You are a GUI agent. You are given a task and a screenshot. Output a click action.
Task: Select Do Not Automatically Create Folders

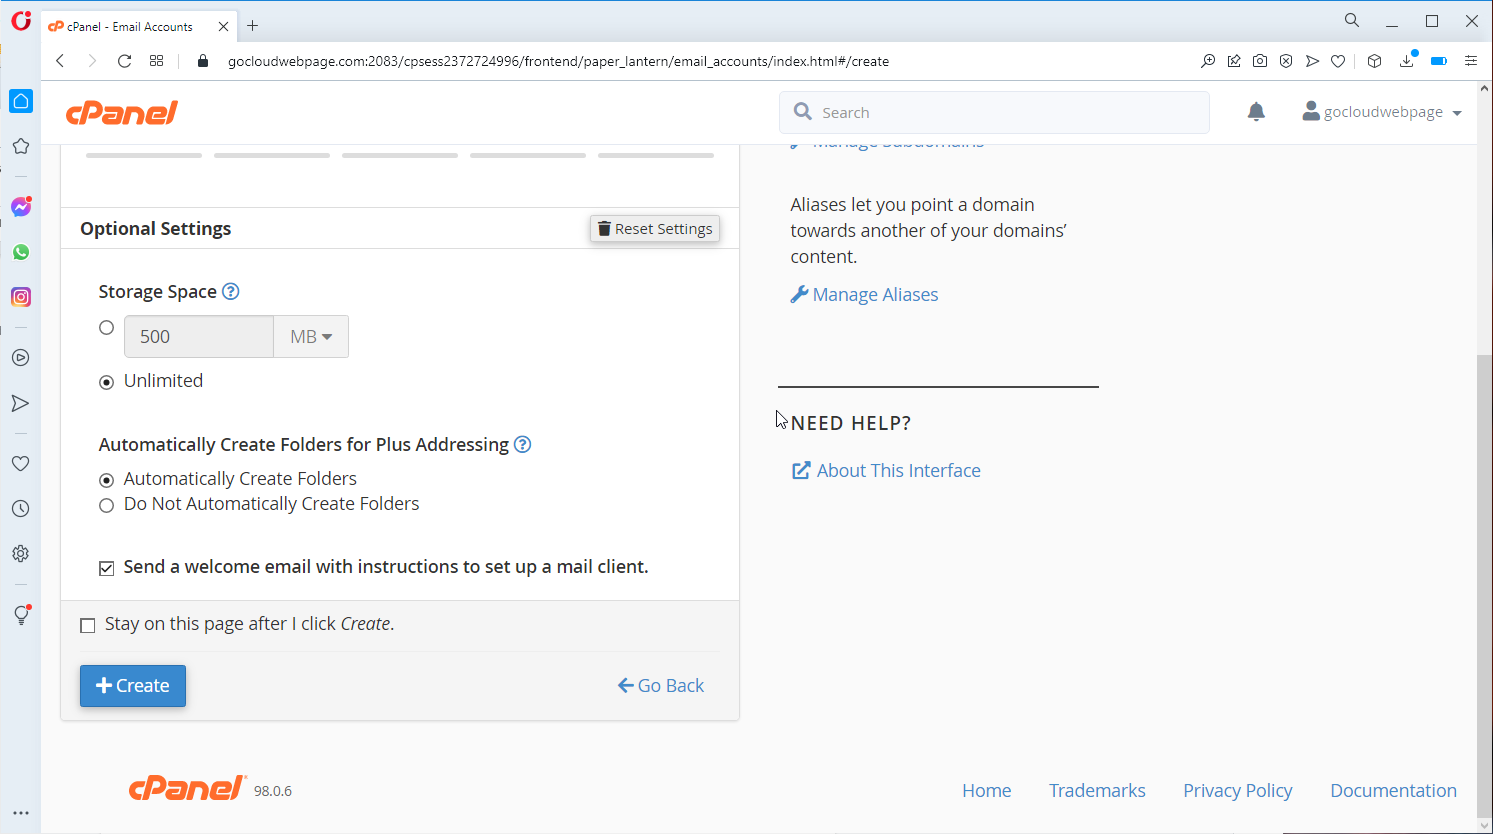point(106,506)
